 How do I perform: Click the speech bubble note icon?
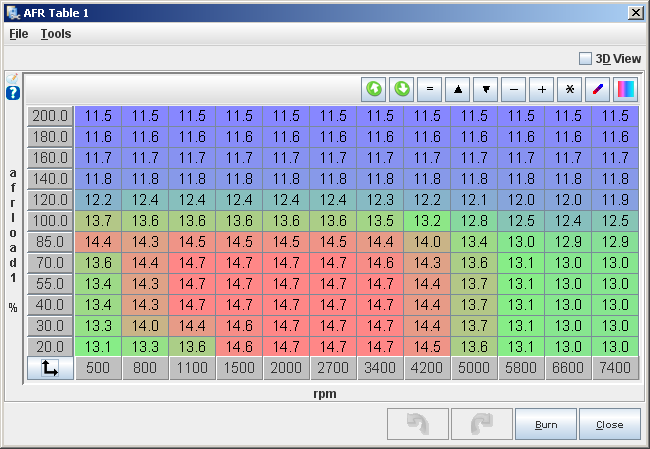click(13, 78)
